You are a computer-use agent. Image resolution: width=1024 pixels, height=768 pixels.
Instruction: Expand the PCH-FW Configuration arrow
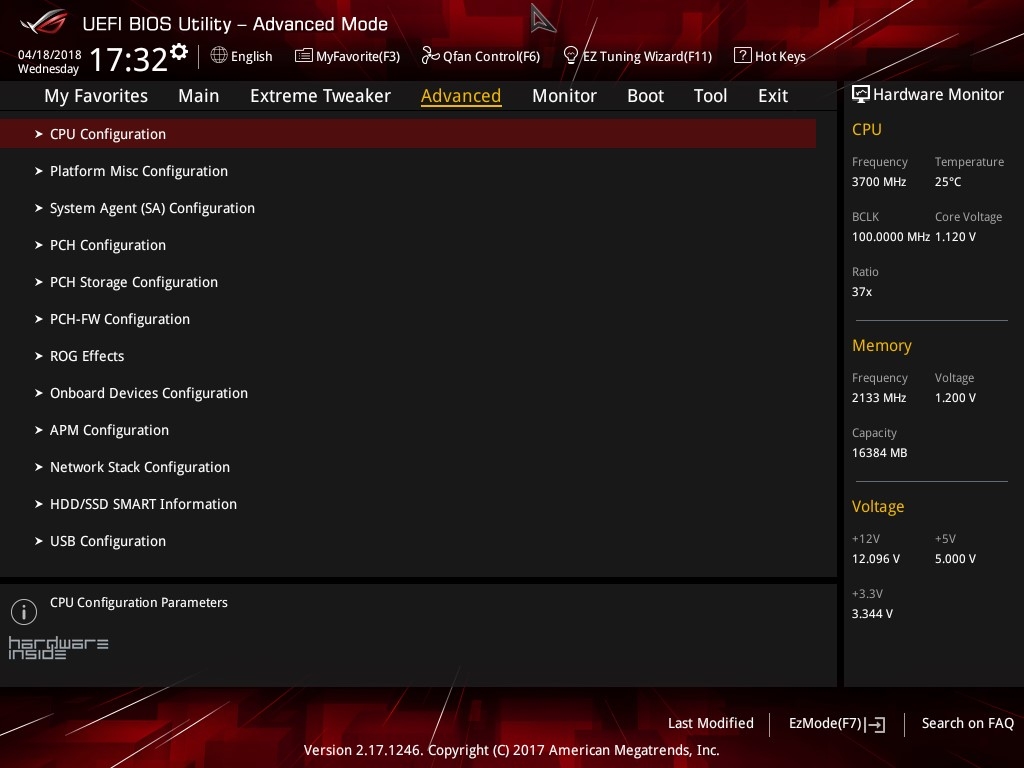[x=39, y=319]
